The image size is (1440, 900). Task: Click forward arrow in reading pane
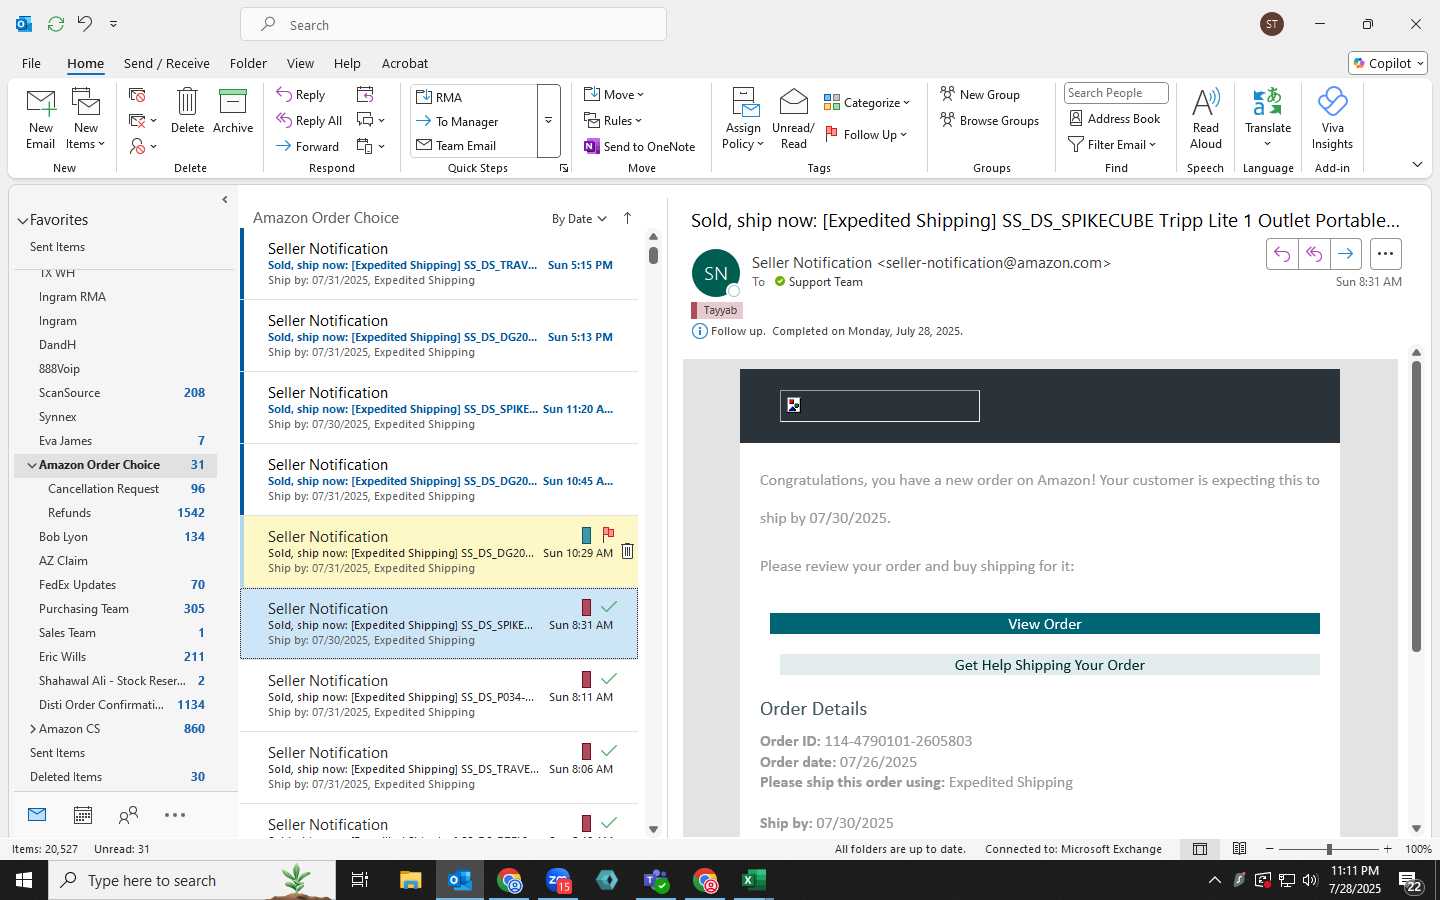[x=1346, y=254]
